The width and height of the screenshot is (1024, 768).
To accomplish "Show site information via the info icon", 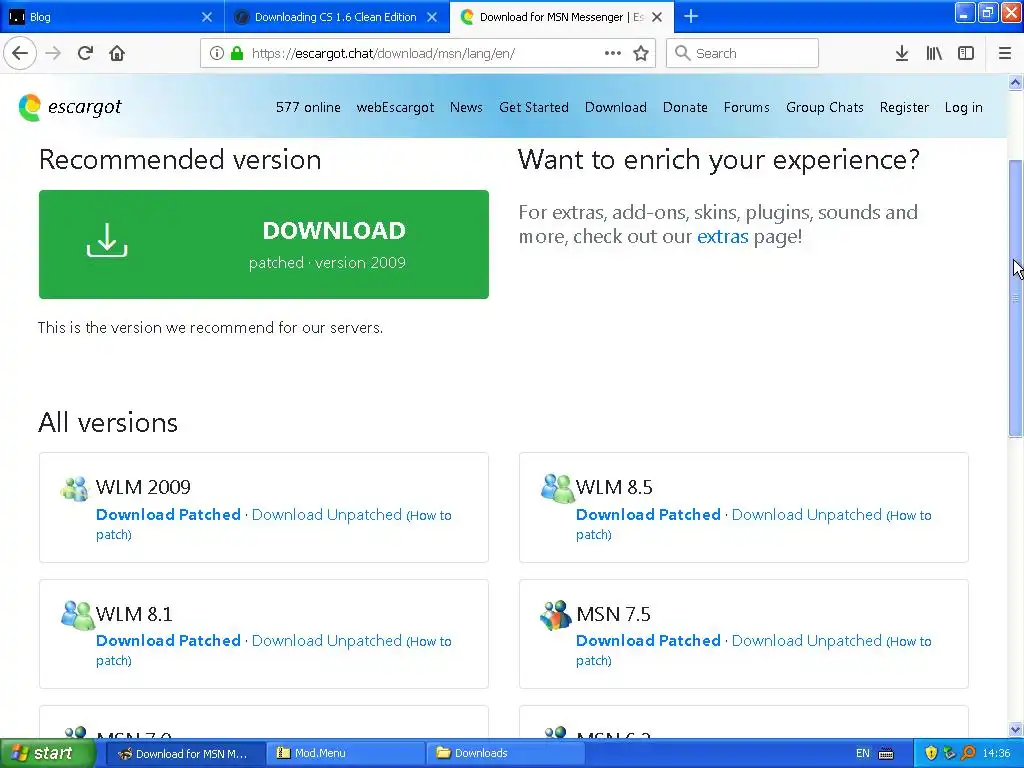I will (216, 53).
